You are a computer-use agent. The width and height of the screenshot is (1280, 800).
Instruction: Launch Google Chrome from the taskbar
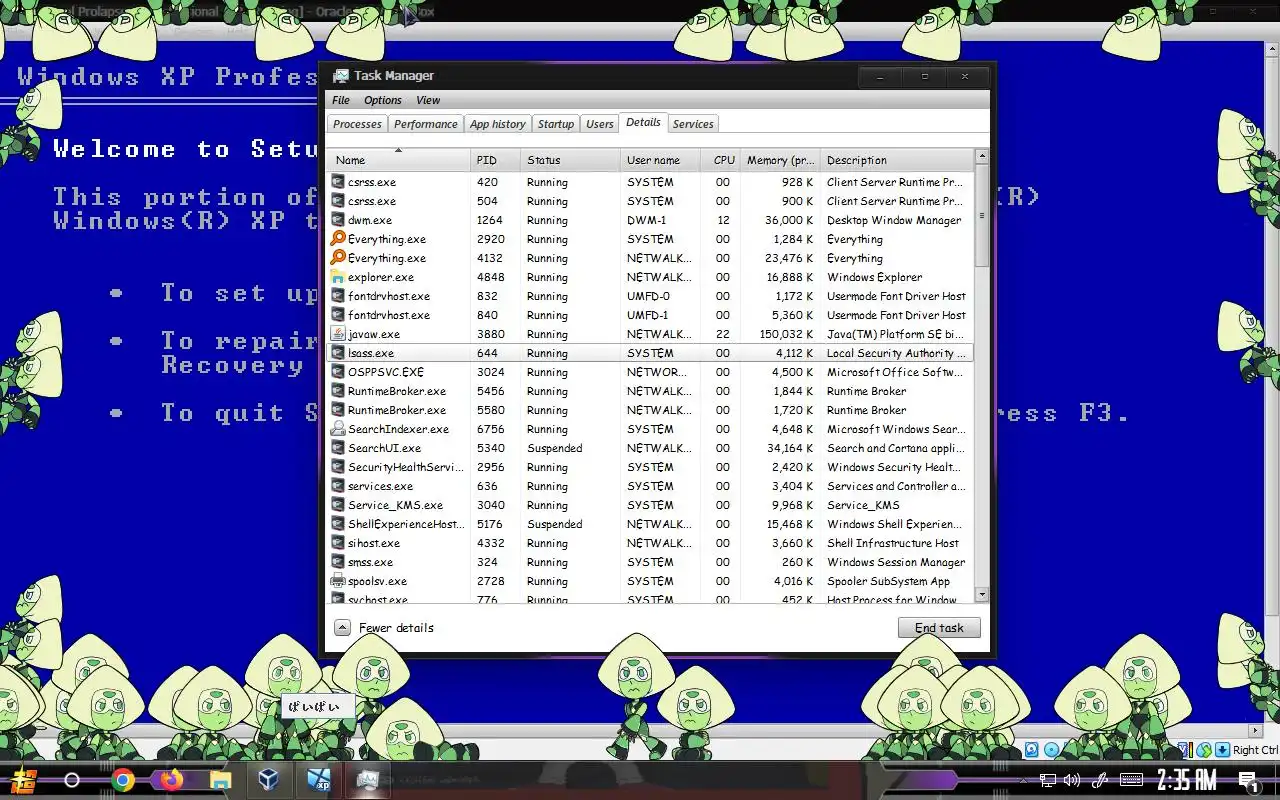(123, 780)
